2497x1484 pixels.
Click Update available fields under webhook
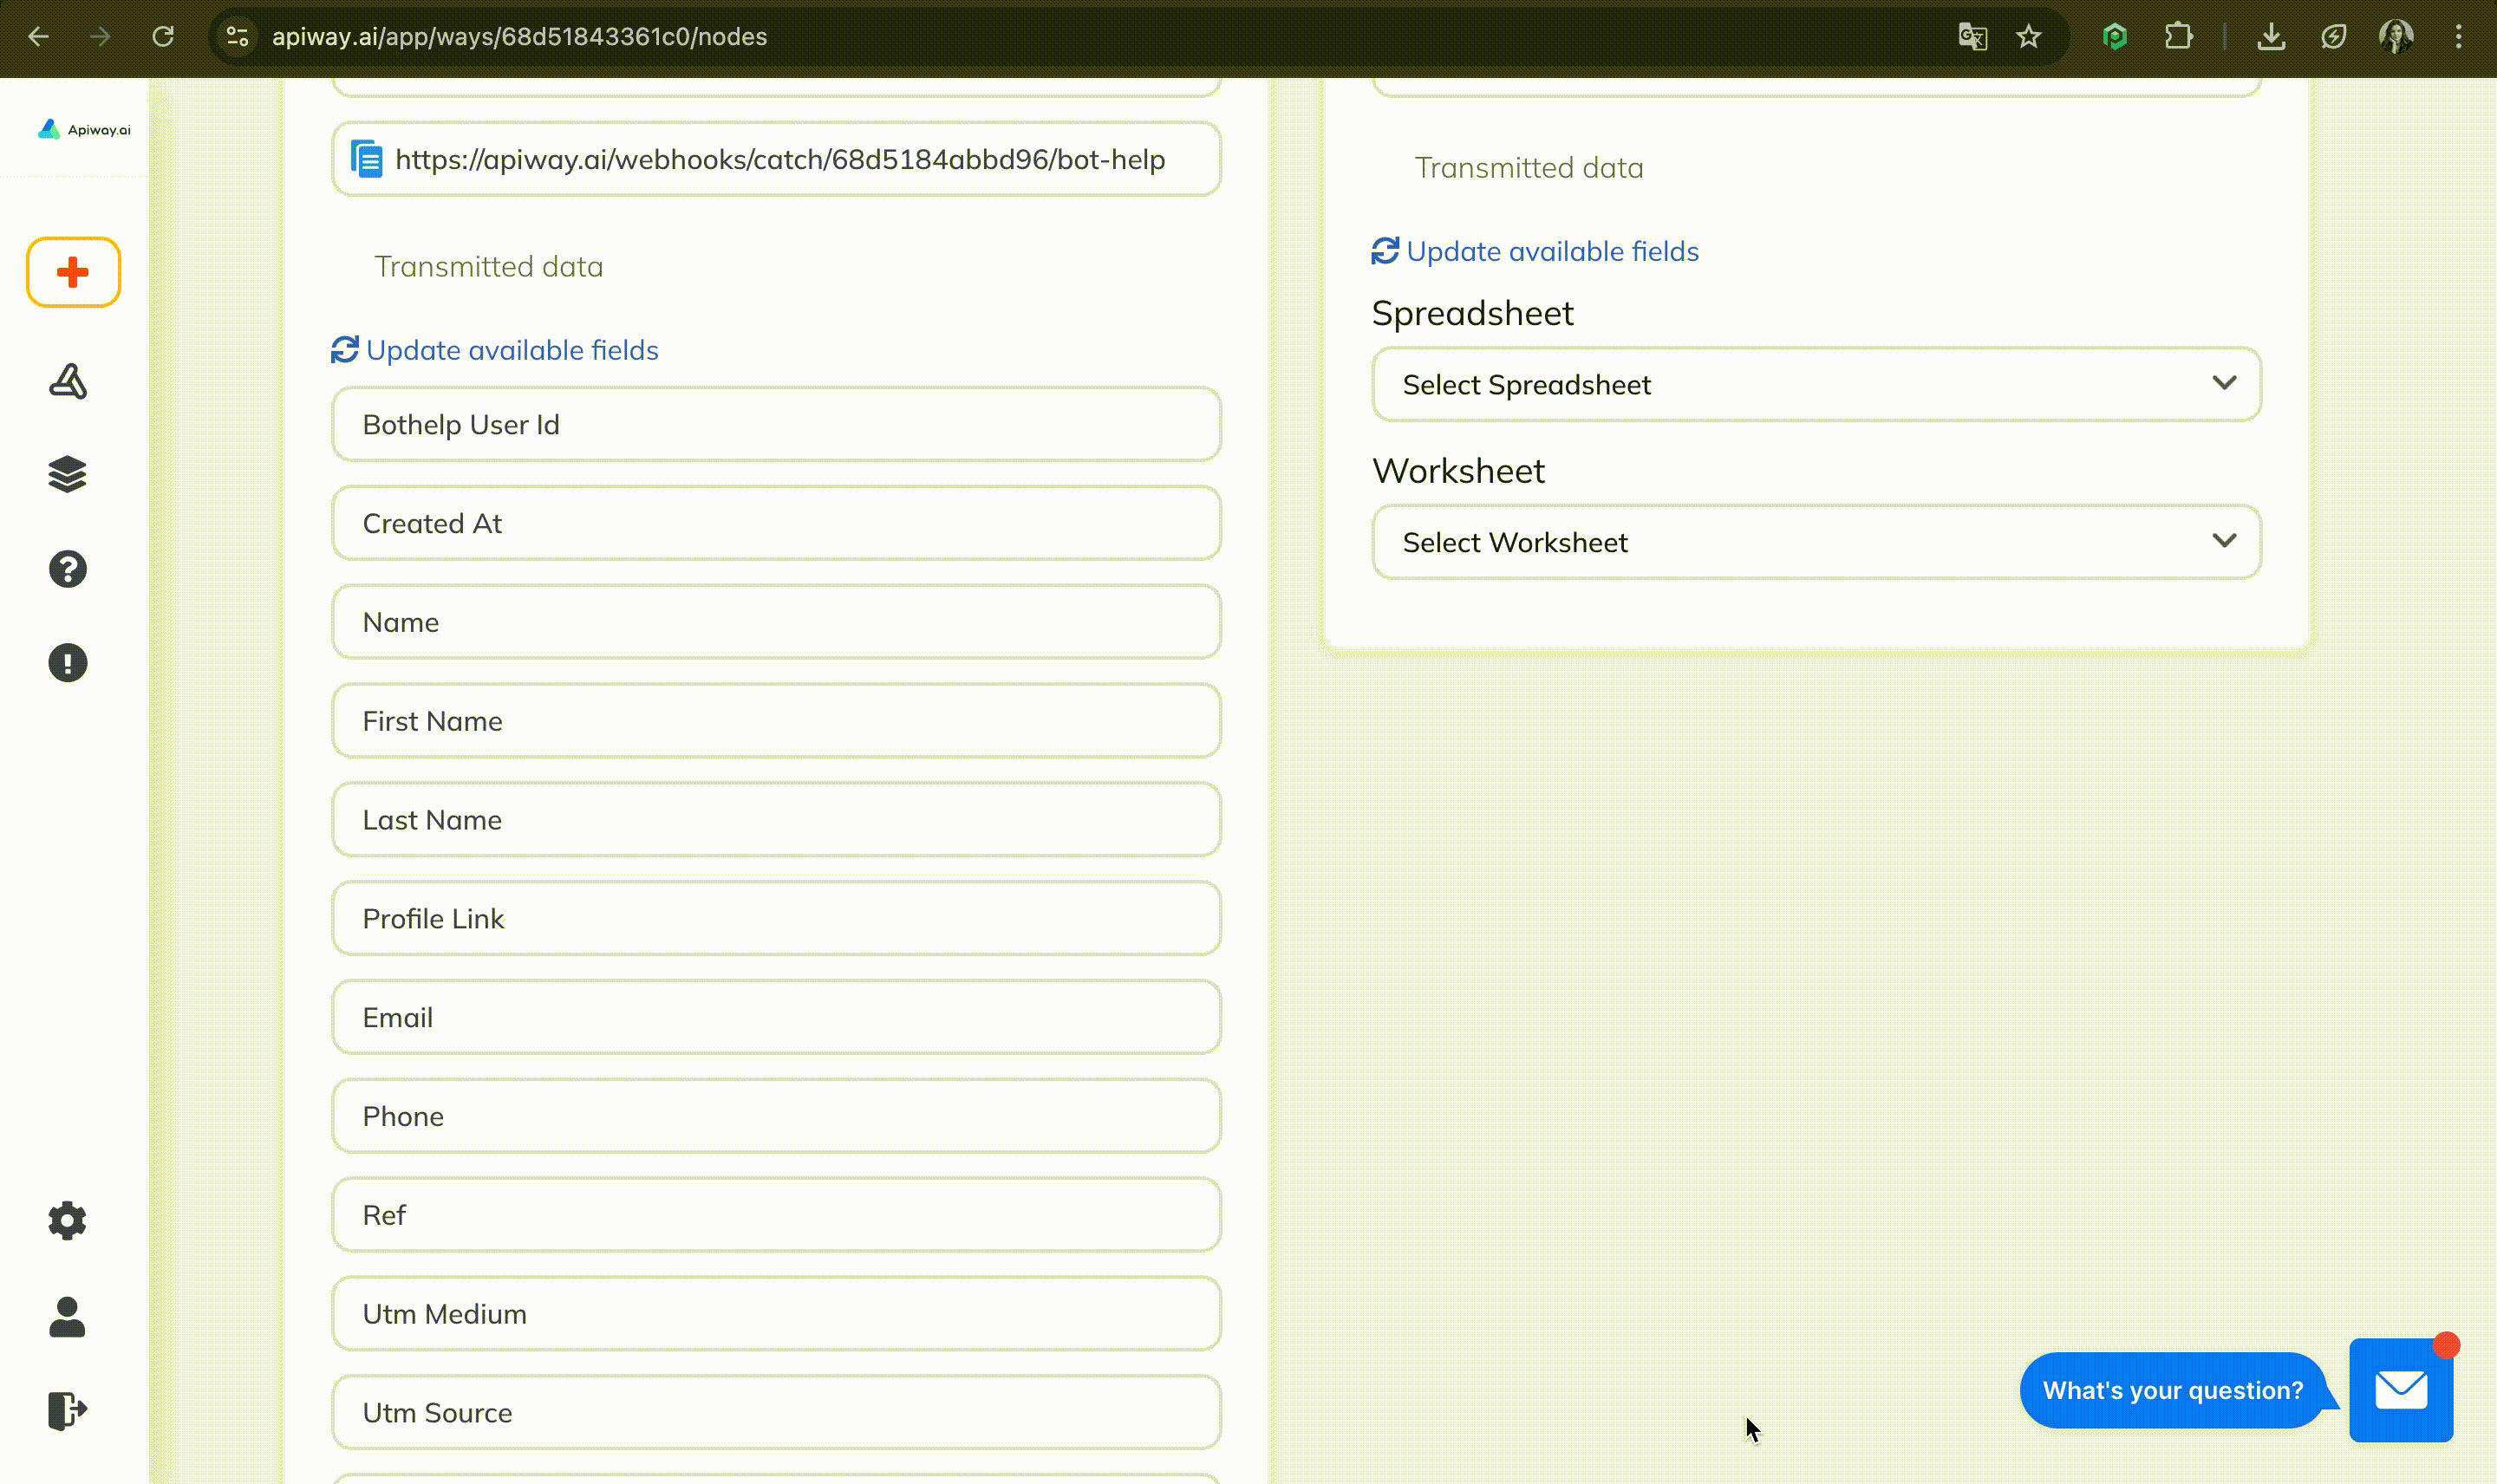click(496, 350)
